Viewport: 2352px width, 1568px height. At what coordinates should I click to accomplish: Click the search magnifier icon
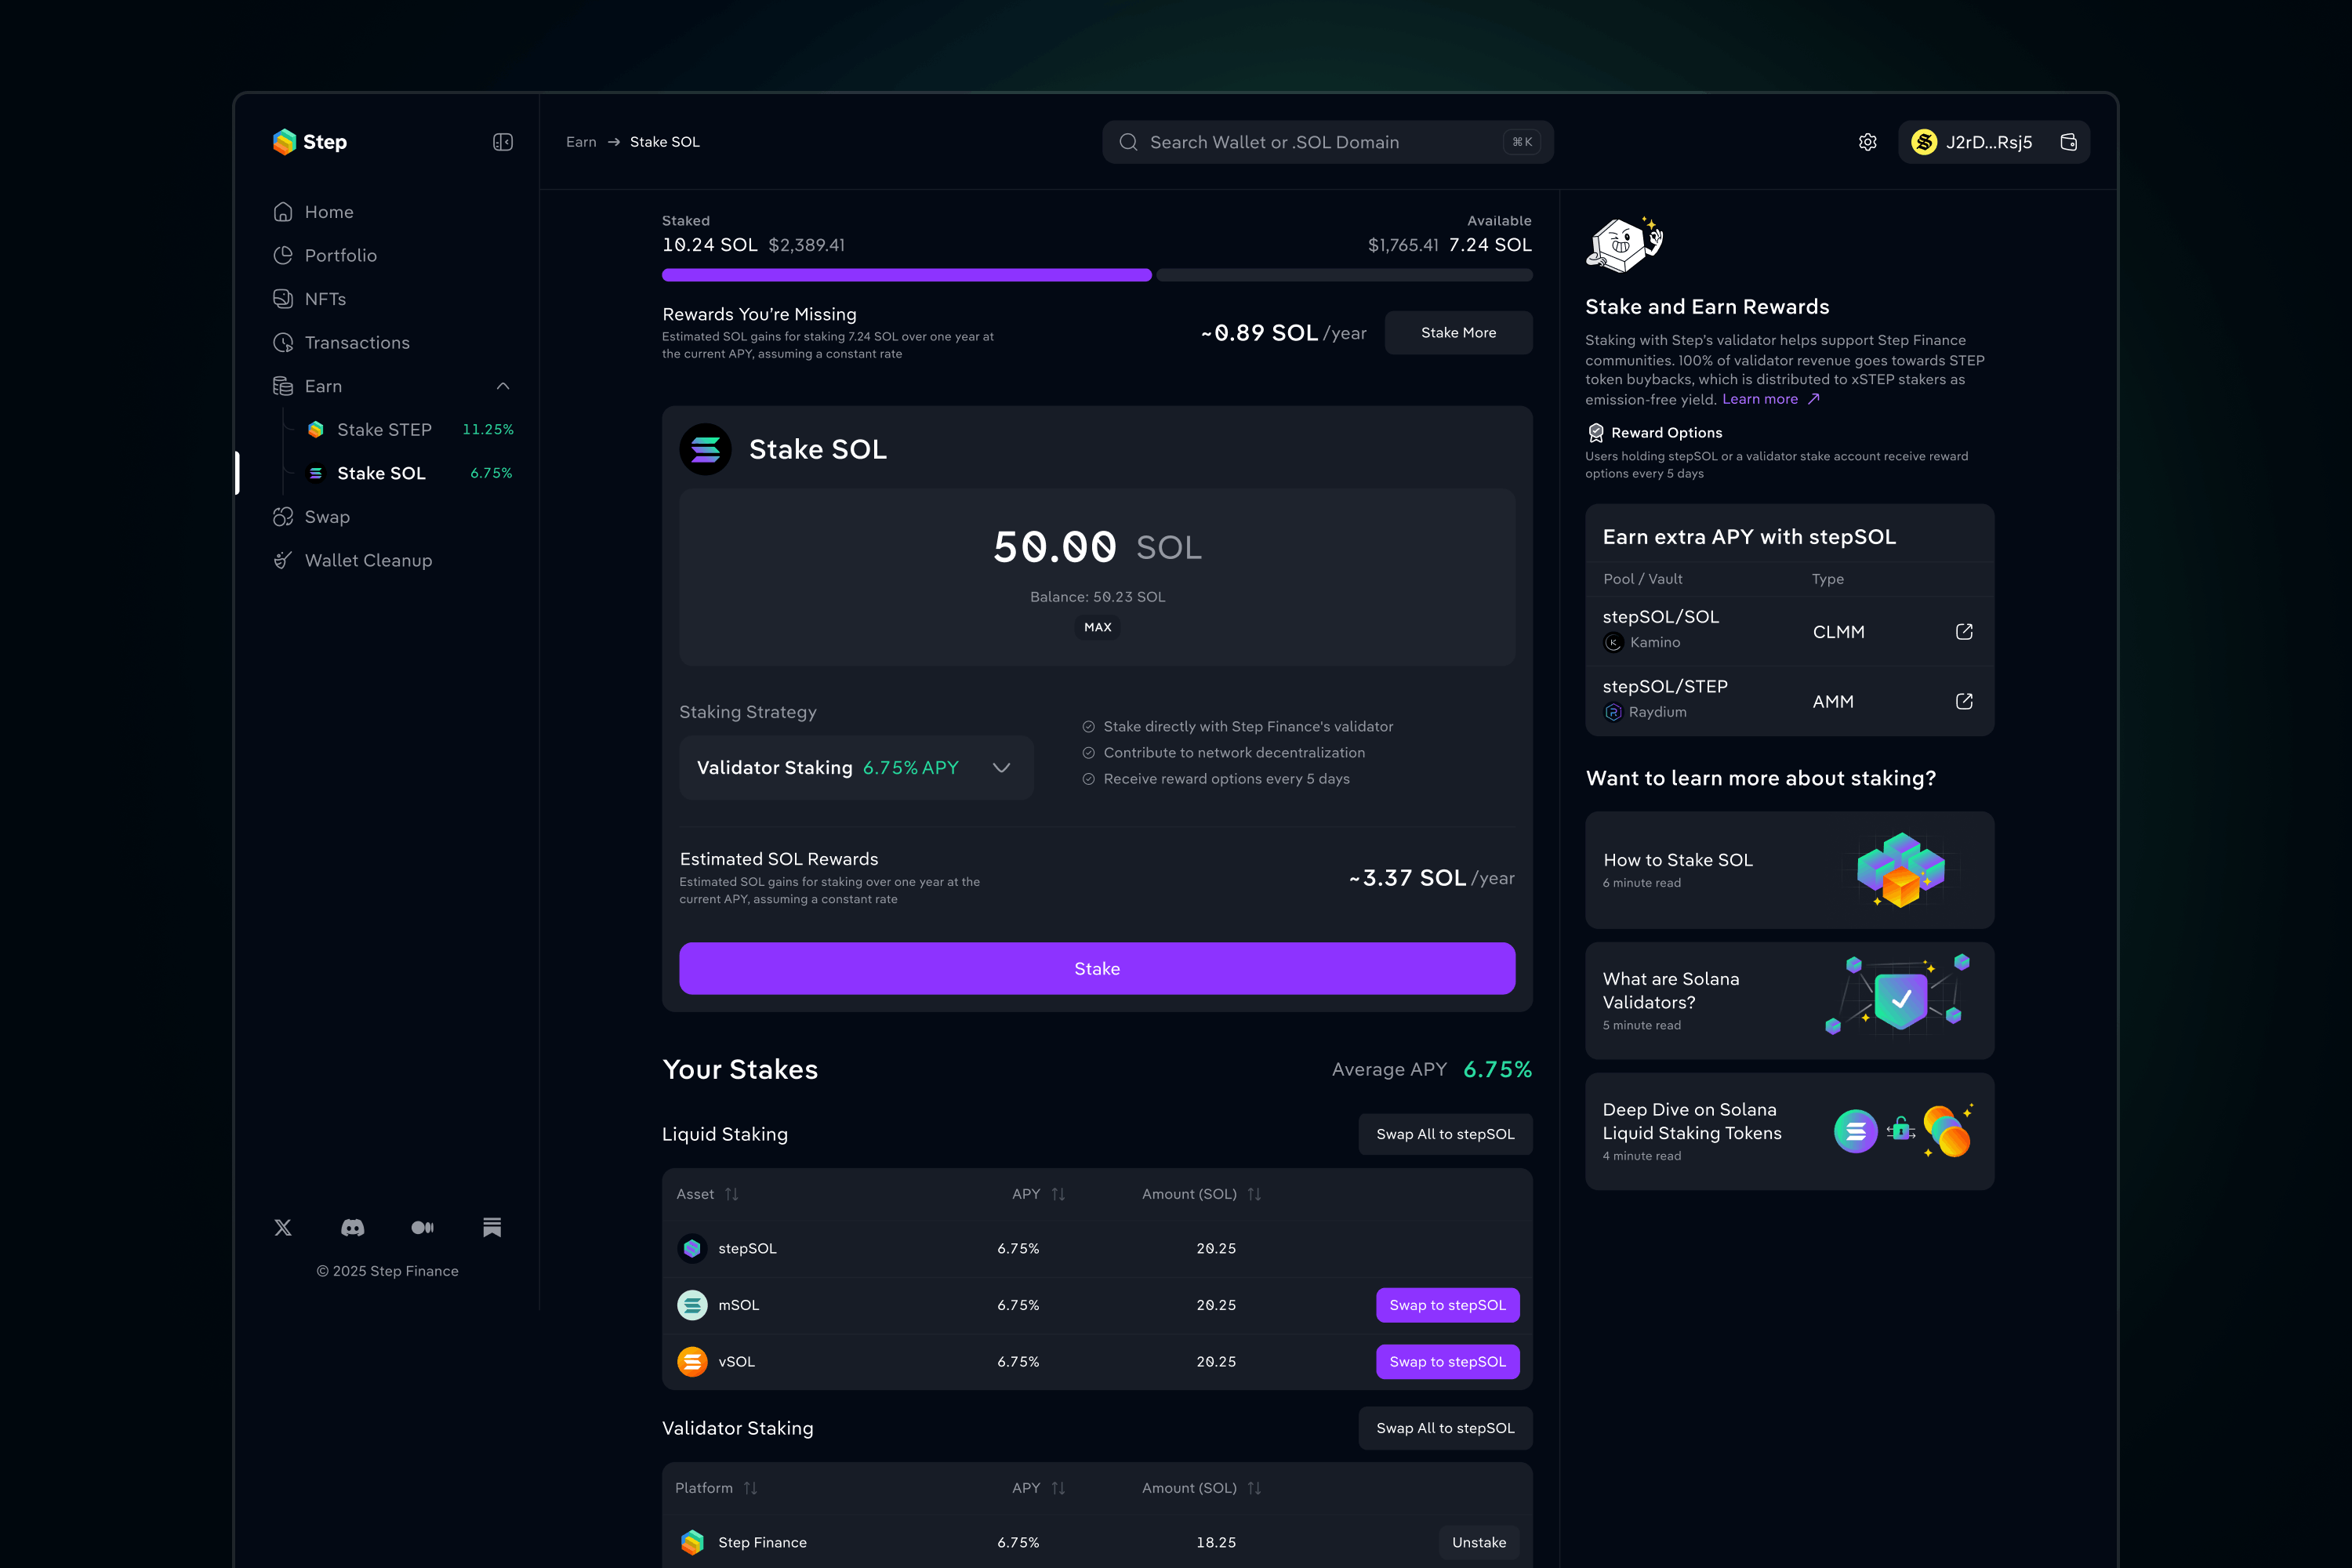tap(1128, 142)
